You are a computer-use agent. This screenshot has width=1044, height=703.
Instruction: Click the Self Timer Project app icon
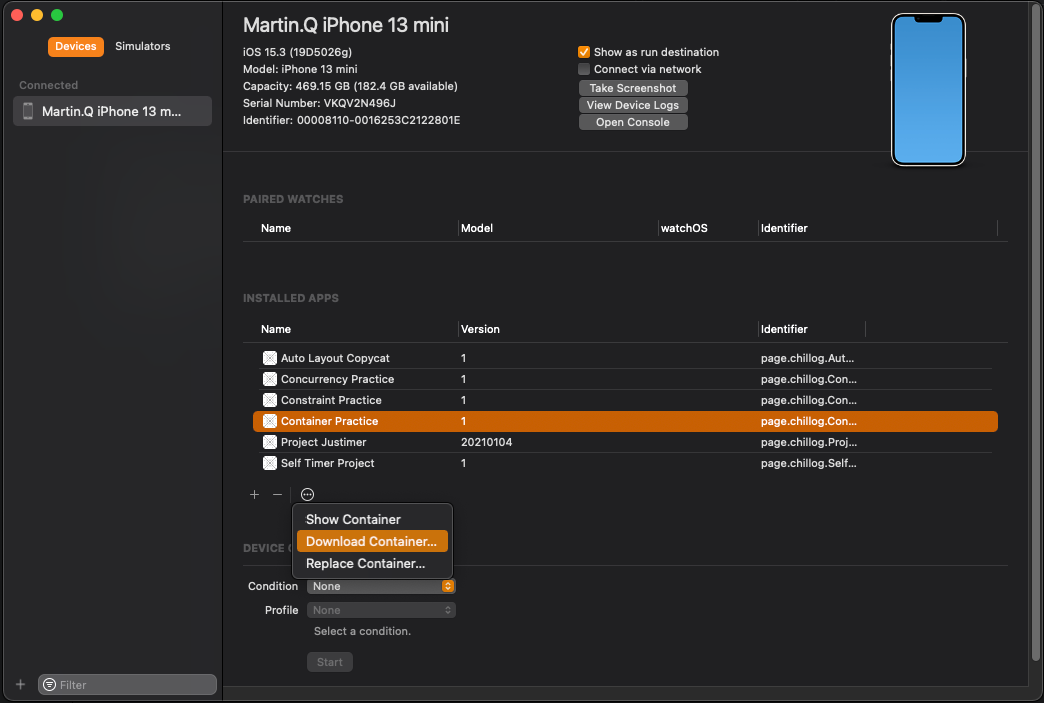coord(270,463)
